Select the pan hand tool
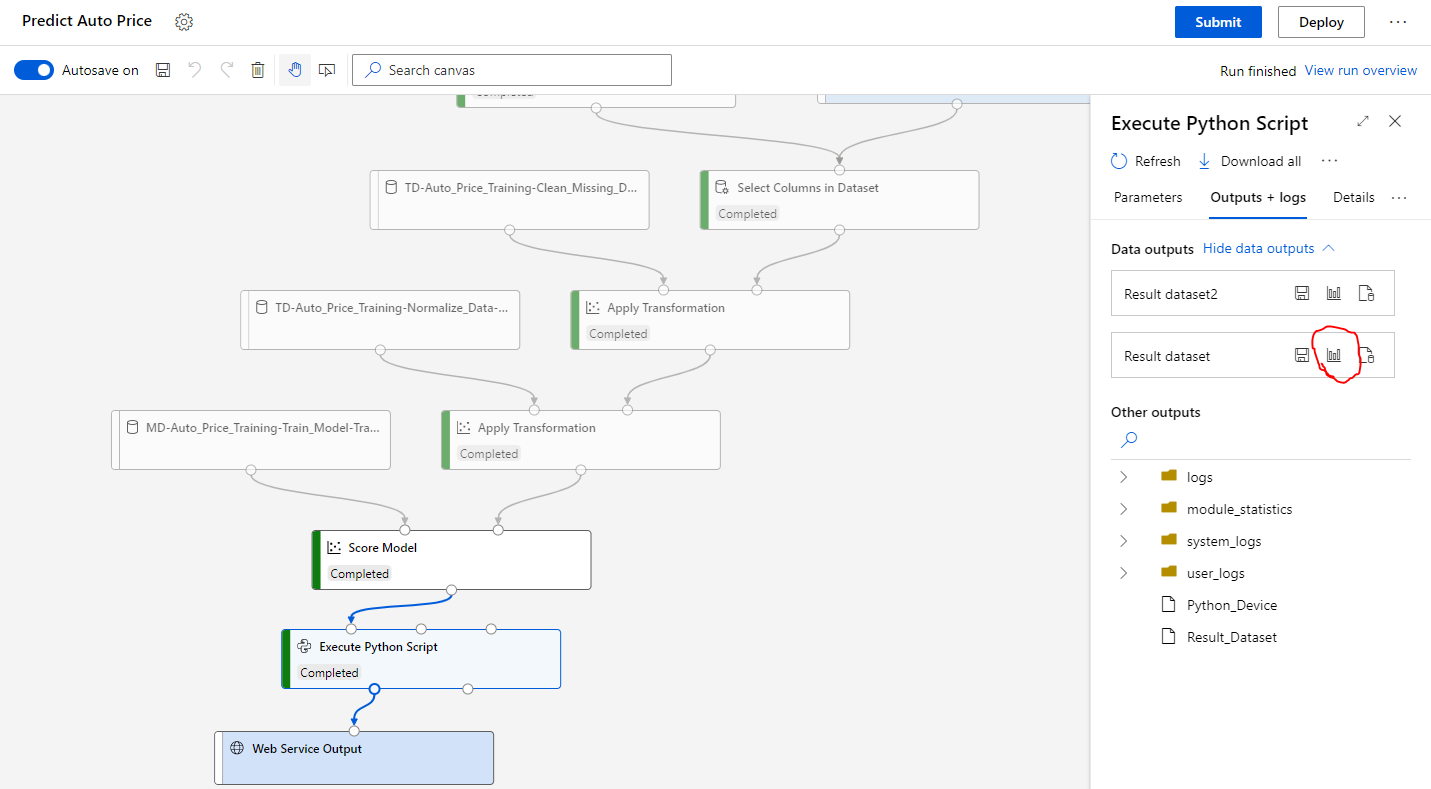The width and height of the screenshot is (1431, 789). pyautogui.click(x=294, y=70)
